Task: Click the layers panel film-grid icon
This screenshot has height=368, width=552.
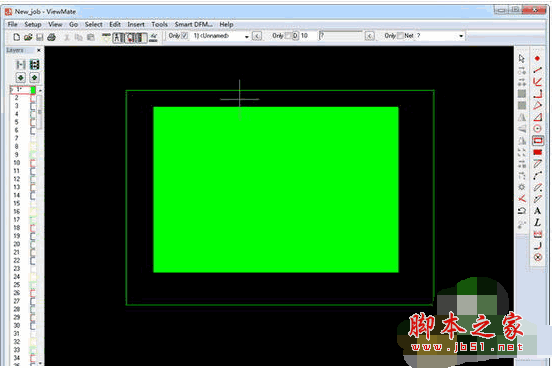Action: coord(34,64)
